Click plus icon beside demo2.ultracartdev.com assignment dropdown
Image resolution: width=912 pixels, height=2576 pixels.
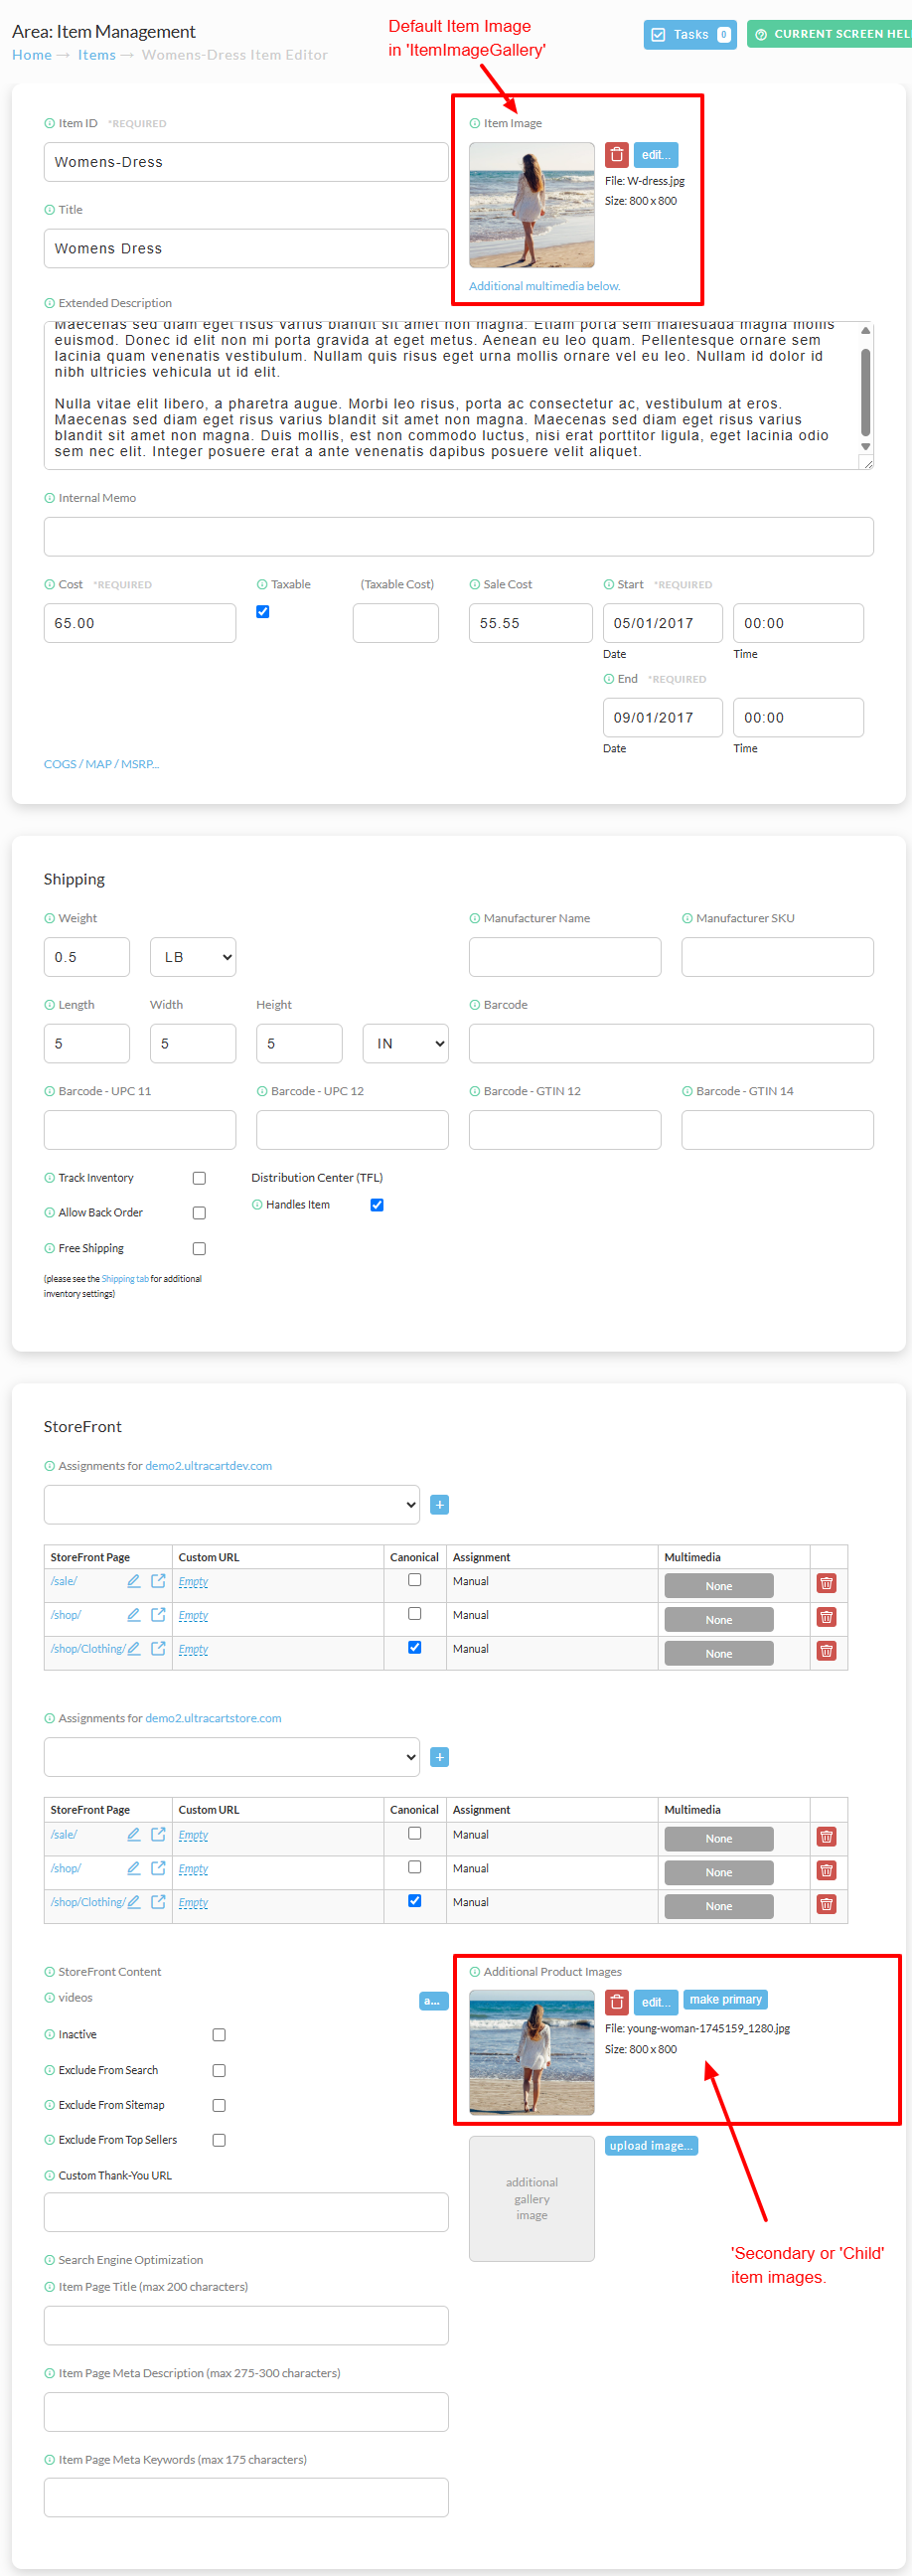439,1505
